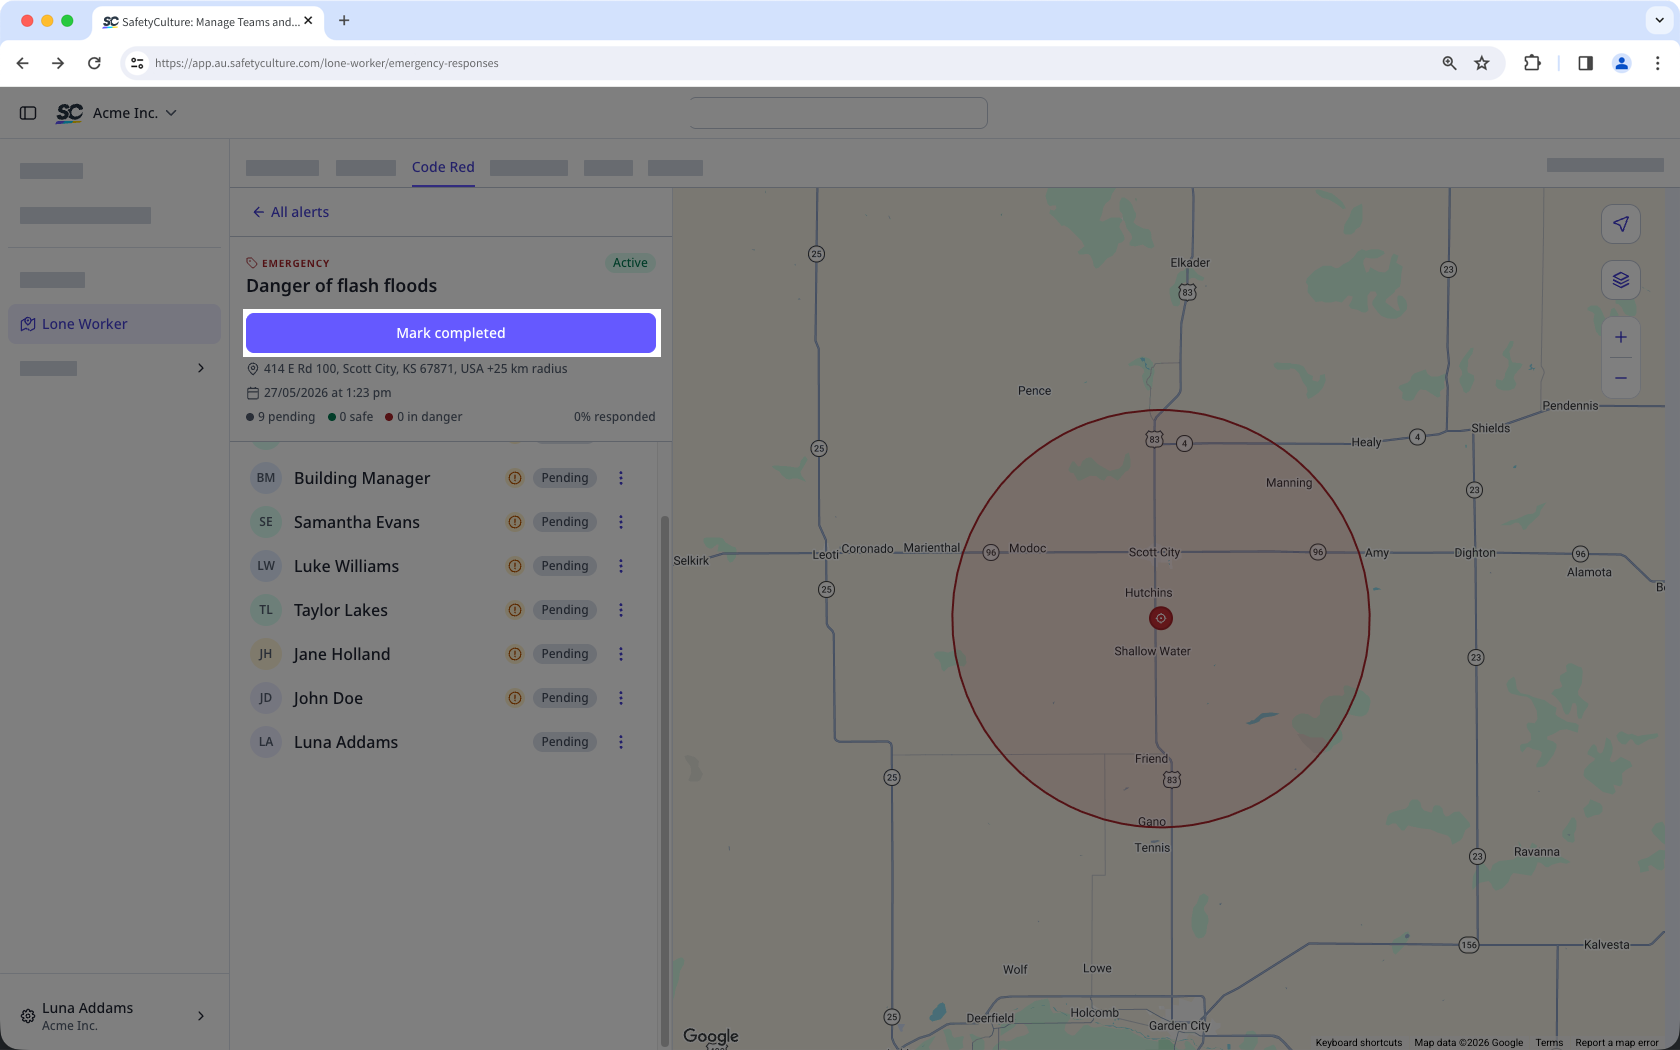Click the Mark completed button
Screen dimensions: 1680x1050
coord(451,333)
